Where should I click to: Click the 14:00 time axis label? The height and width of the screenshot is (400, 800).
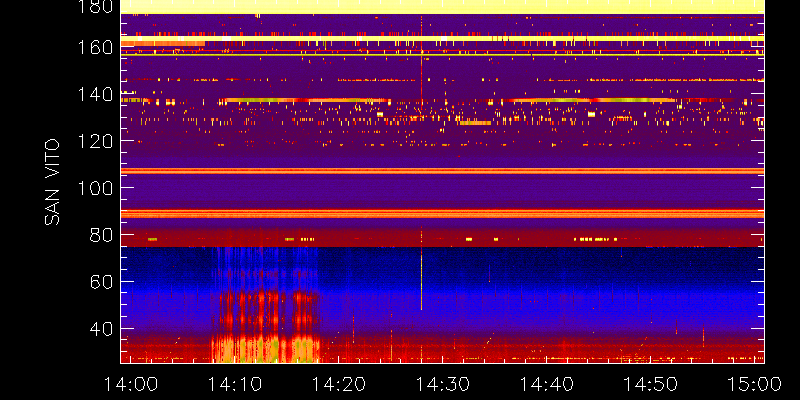coord(131,384)
